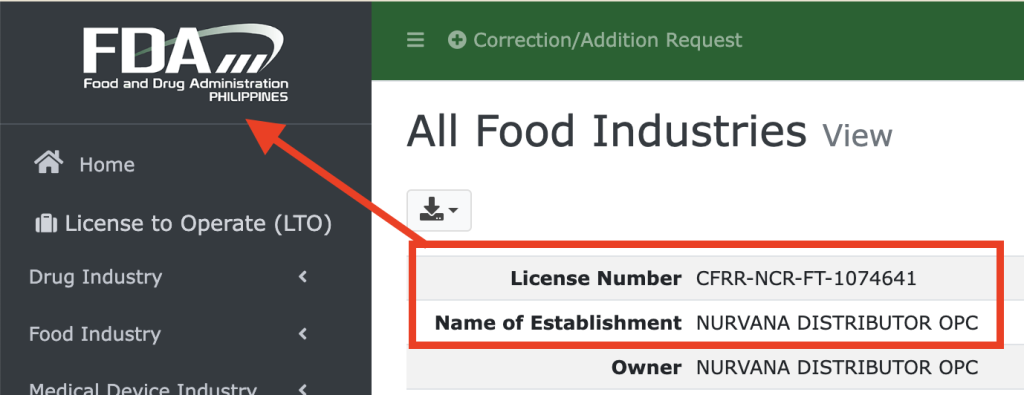Open the download export dropdown button

(439, 210)
